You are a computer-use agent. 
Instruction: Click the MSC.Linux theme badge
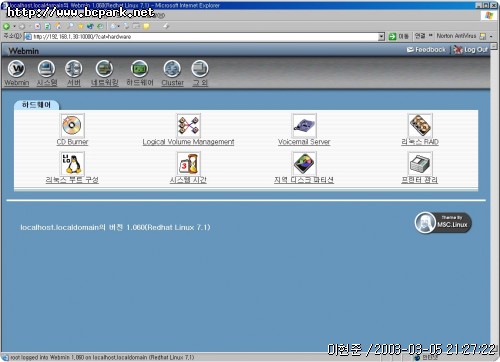click(x=443, y=222)
